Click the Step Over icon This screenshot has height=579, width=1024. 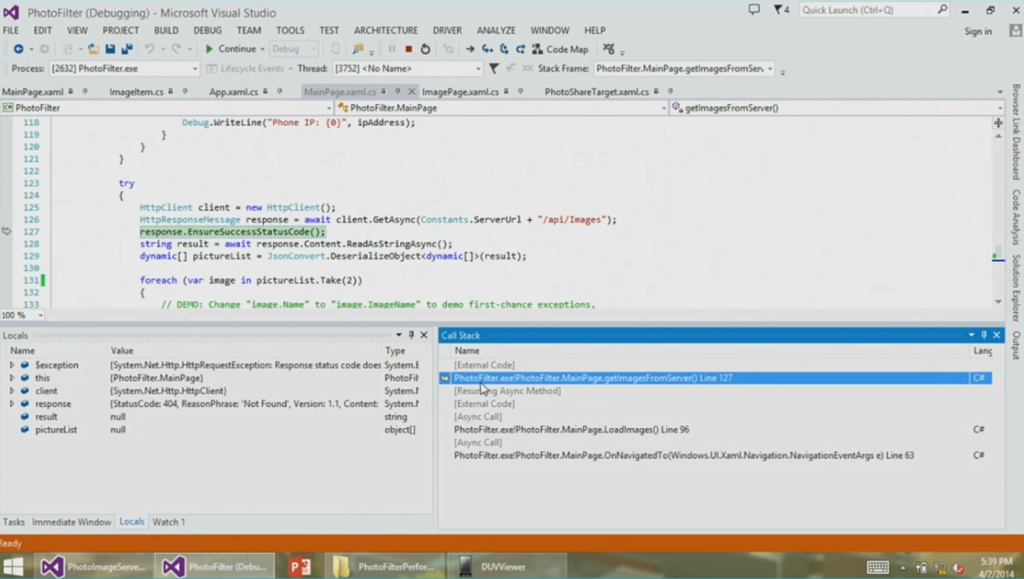tap(504, 49)
